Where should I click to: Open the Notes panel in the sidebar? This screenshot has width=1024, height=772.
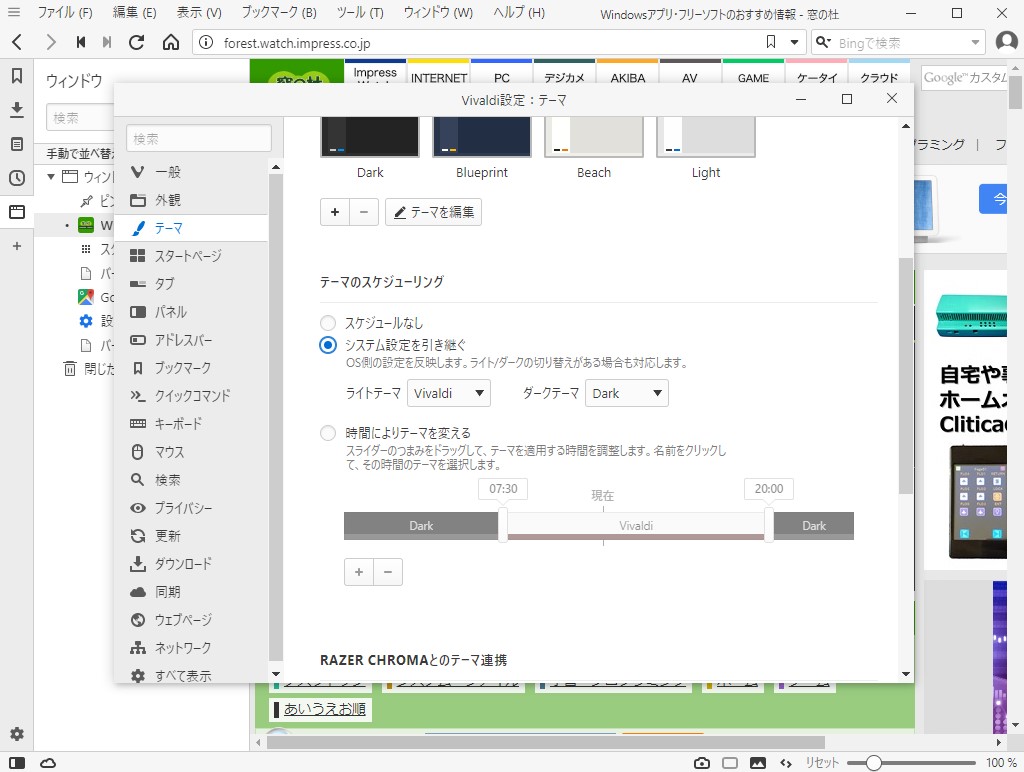point(15,143)
